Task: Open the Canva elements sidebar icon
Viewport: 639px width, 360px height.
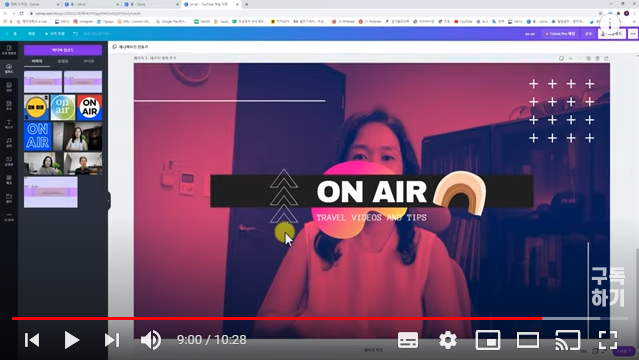Action: coord(9,105)
